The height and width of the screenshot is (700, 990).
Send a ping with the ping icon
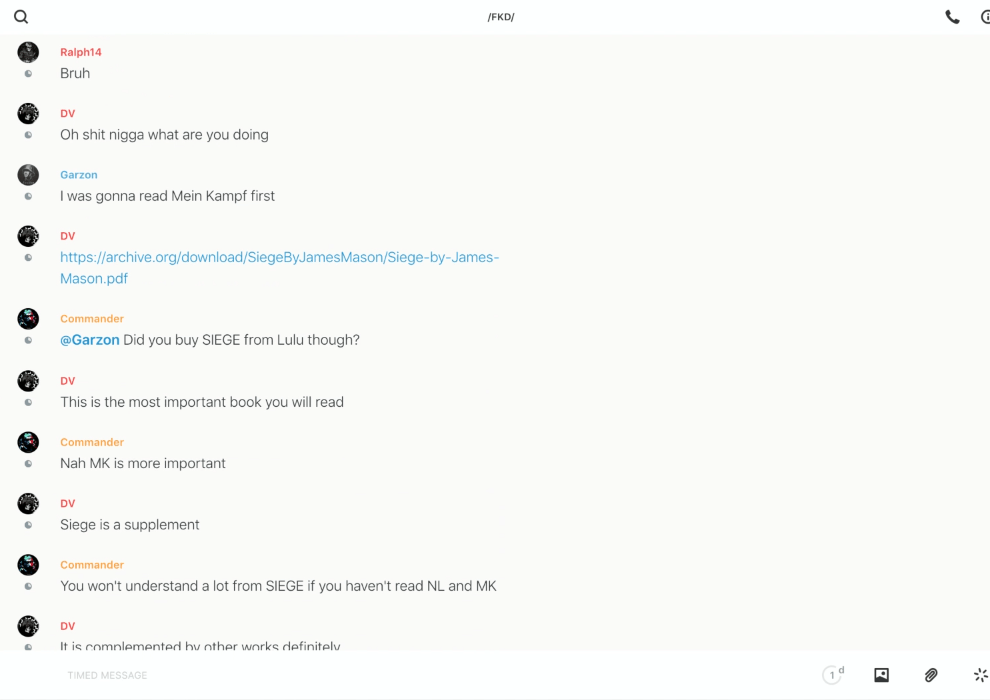point(980,675)
